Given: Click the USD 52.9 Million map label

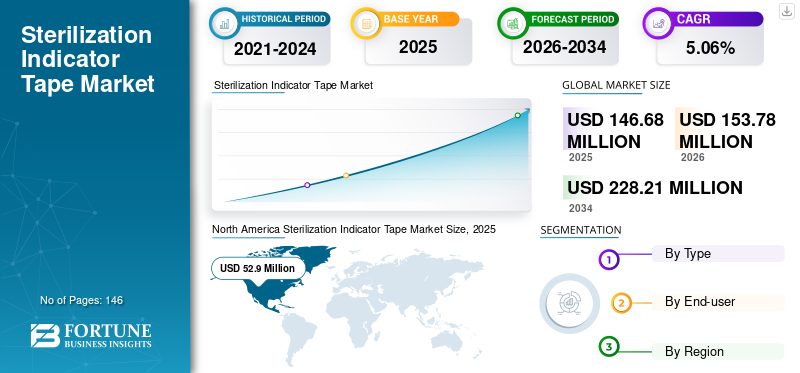Looking at the screenshot, I should 257,268.
